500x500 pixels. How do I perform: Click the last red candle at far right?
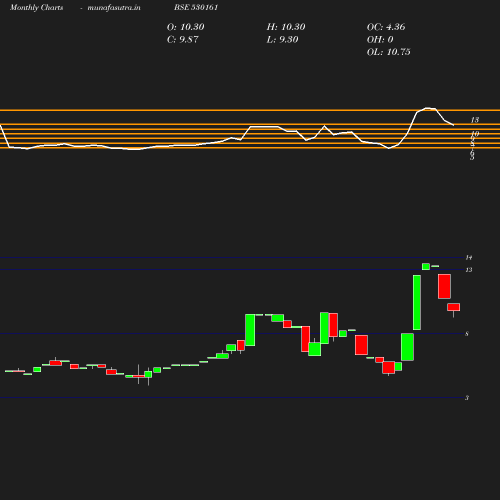tap(454, 307)
